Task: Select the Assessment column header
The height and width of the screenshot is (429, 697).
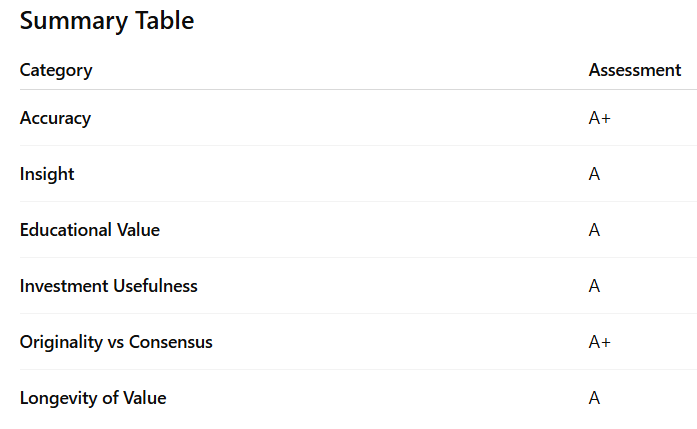Action: [635, 70]
